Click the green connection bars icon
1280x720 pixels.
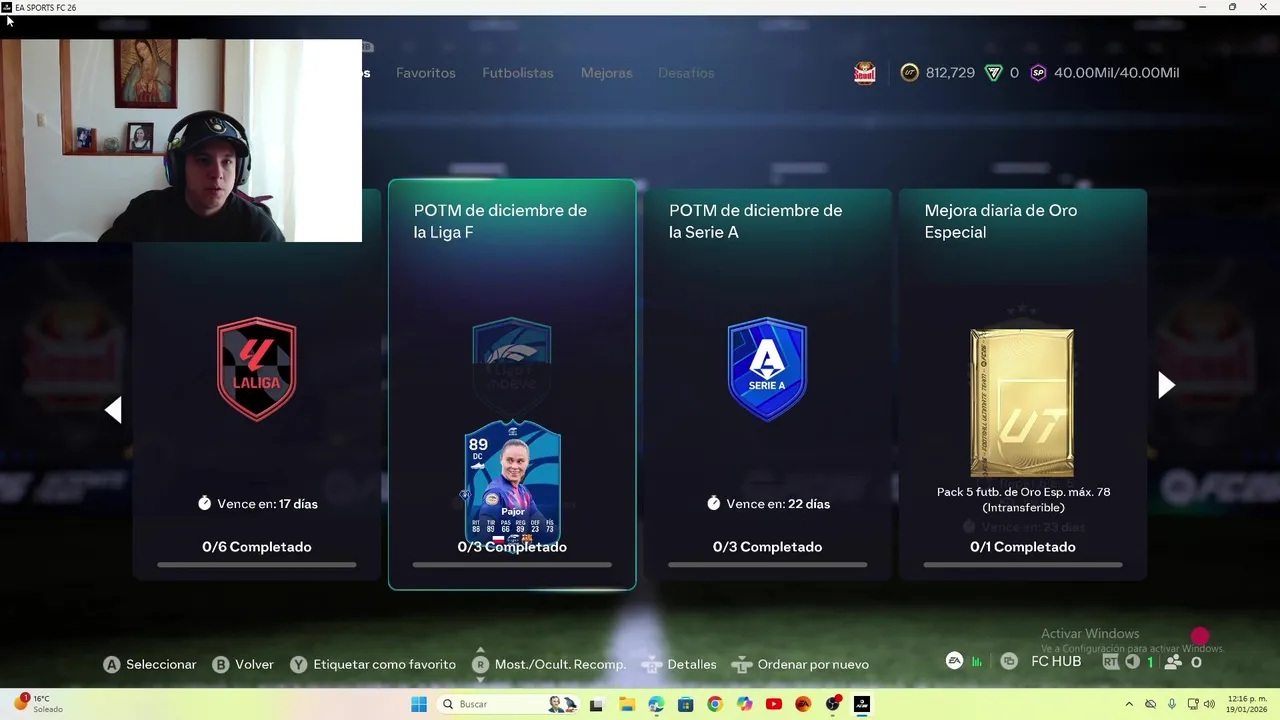pyautogui.click(x=977, y=662)
